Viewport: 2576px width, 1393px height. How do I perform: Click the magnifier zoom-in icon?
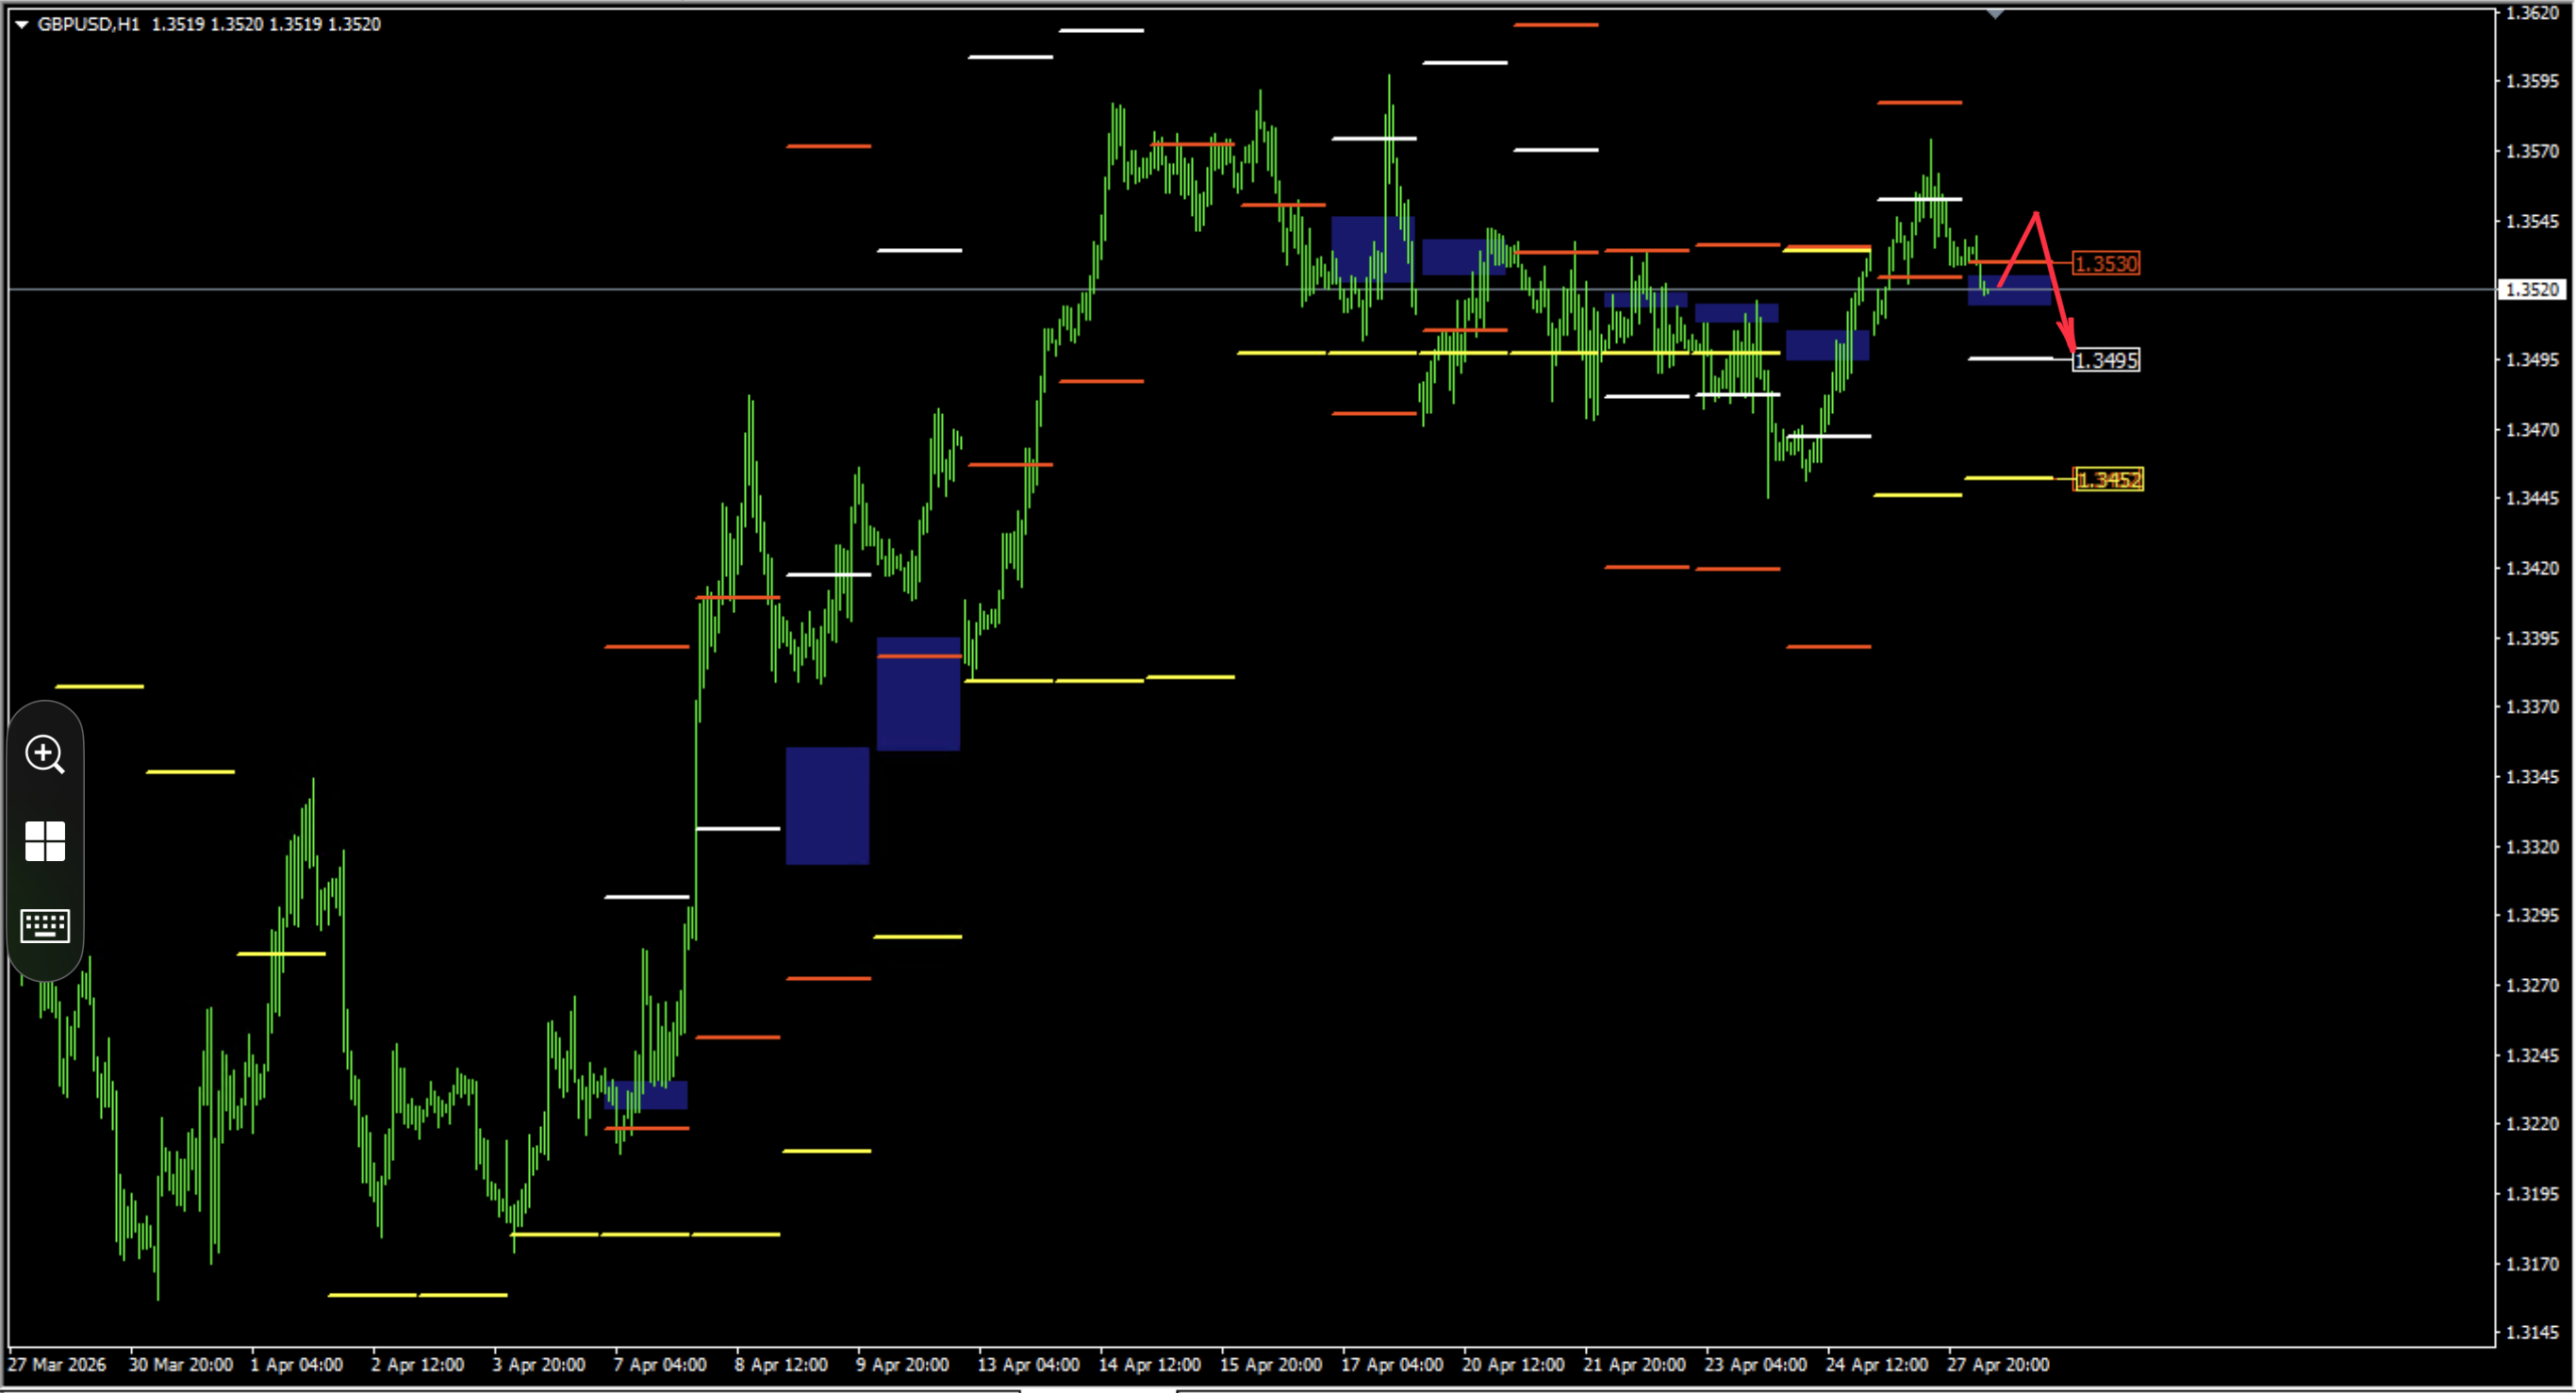click(x=45, y=755)
